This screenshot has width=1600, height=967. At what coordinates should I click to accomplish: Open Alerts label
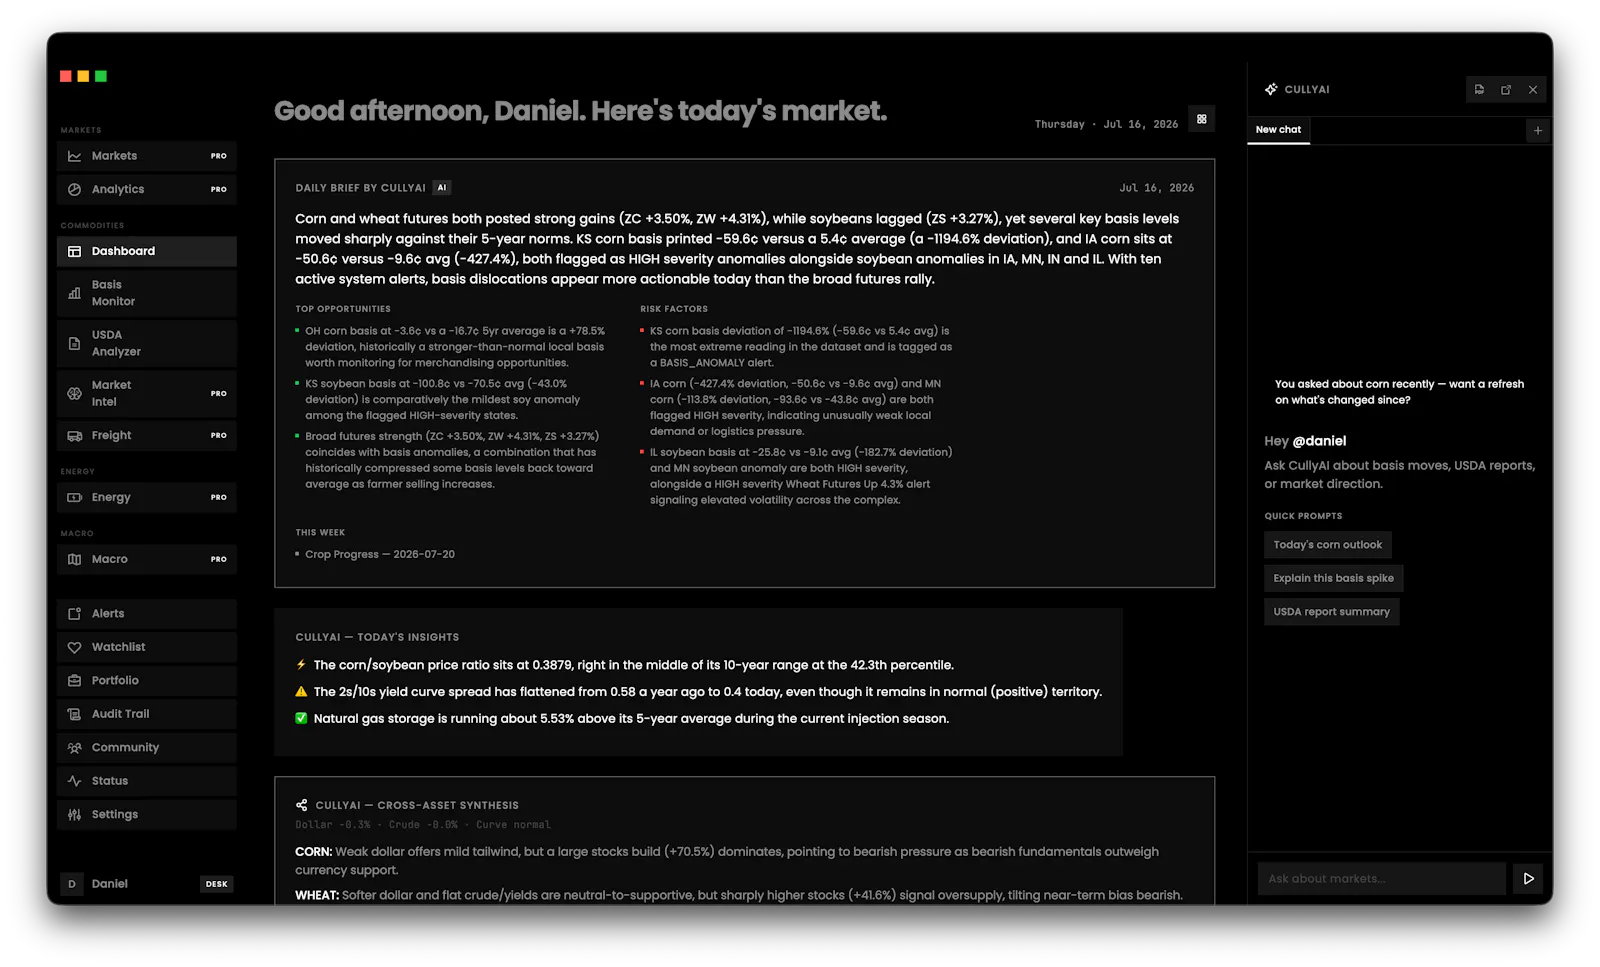tap(108, 614)
